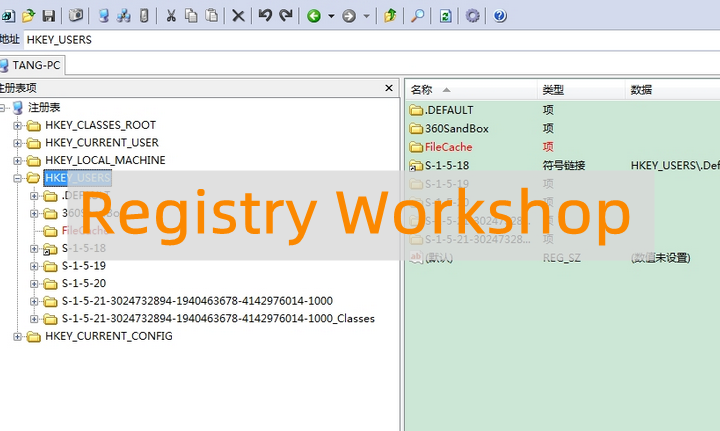Expand the HKEY_CLASSES_ROOT tree node
This screenshot has width=720, height=431.
18,125
